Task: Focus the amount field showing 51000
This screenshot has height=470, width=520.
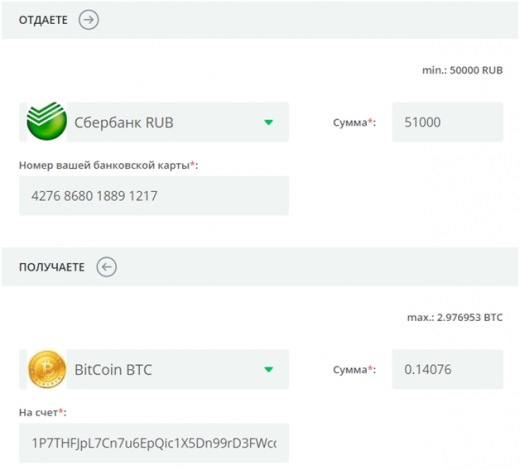Action: click(x=448, y=122)
